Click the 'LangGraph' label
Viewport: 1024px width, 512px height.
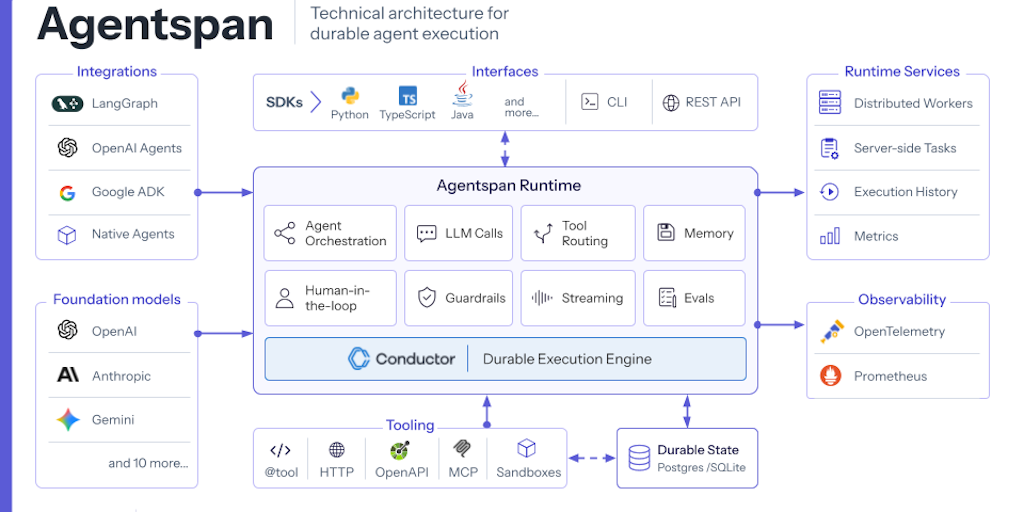click(125, 103)
